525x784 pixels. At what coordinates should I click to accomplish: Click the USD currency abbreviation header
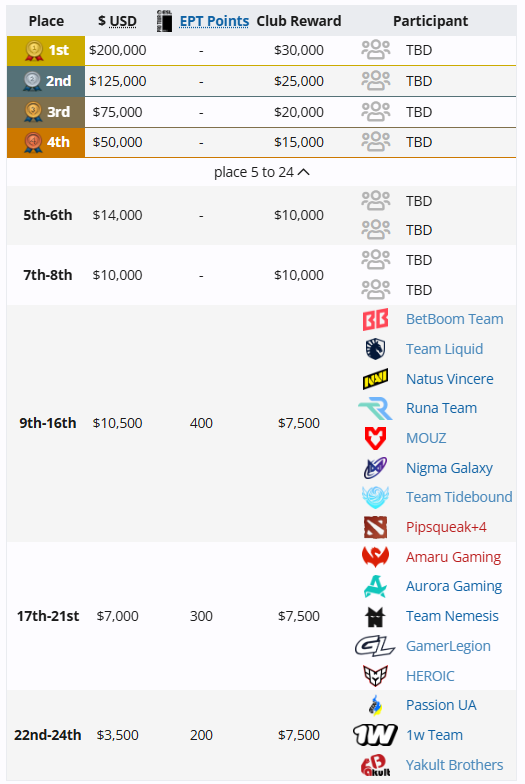click(x=123, y=21)
